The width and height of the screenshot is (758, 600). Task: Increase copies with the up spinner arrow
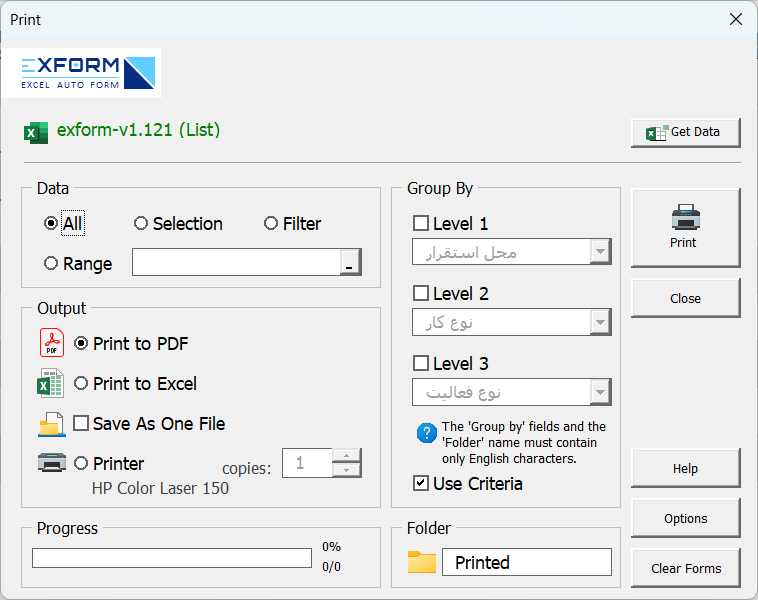(x=346, y=455)
